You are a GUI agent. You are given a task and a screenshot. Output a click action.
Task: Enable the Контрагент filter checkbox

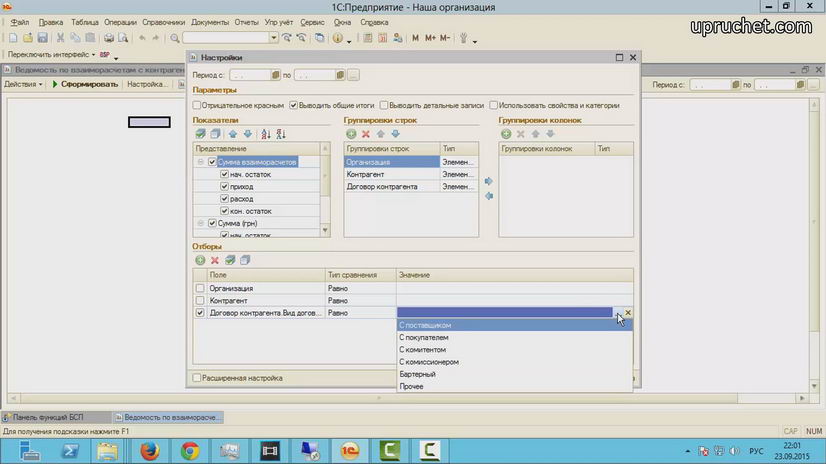[200, 301]
